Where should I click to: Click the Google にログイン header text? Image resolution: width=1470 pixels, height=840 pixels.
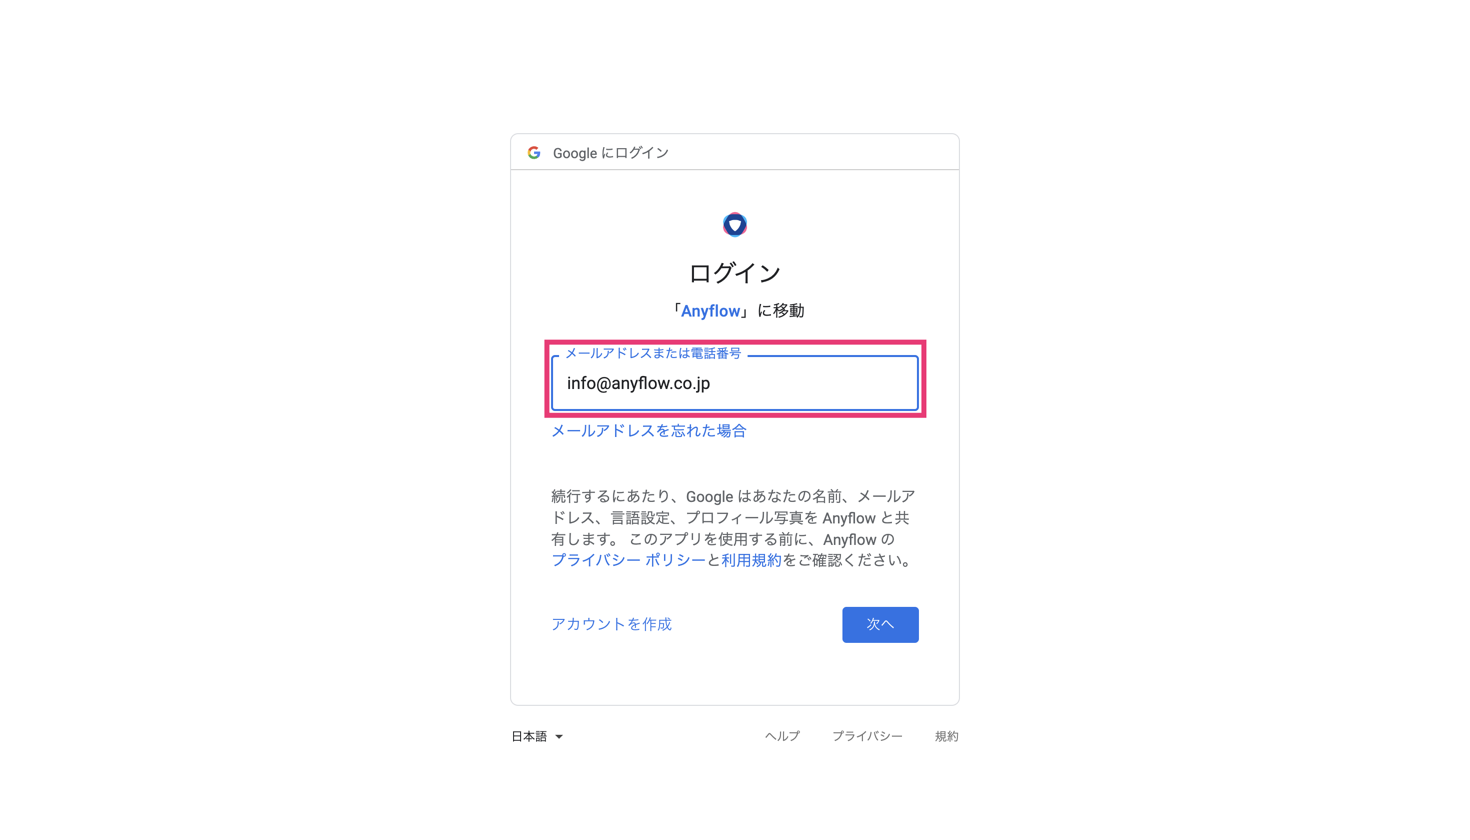coord(611,153)
